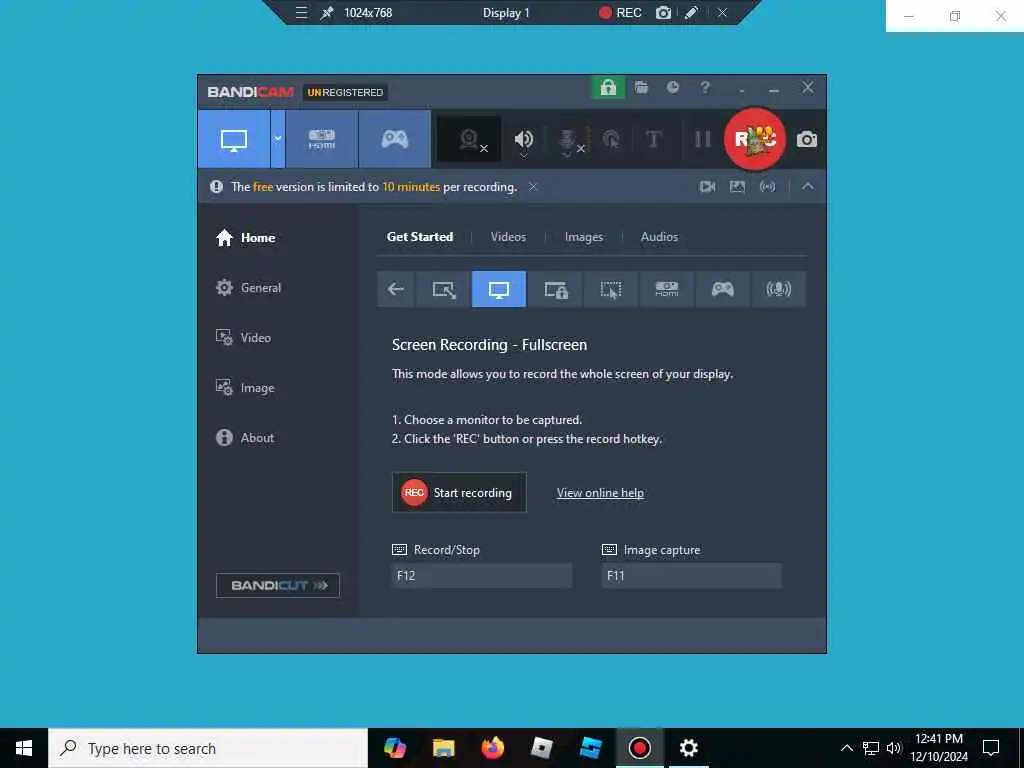Click the BANDICUT button
This screenshot has width=1024, height=768.
tap(278, 585)
